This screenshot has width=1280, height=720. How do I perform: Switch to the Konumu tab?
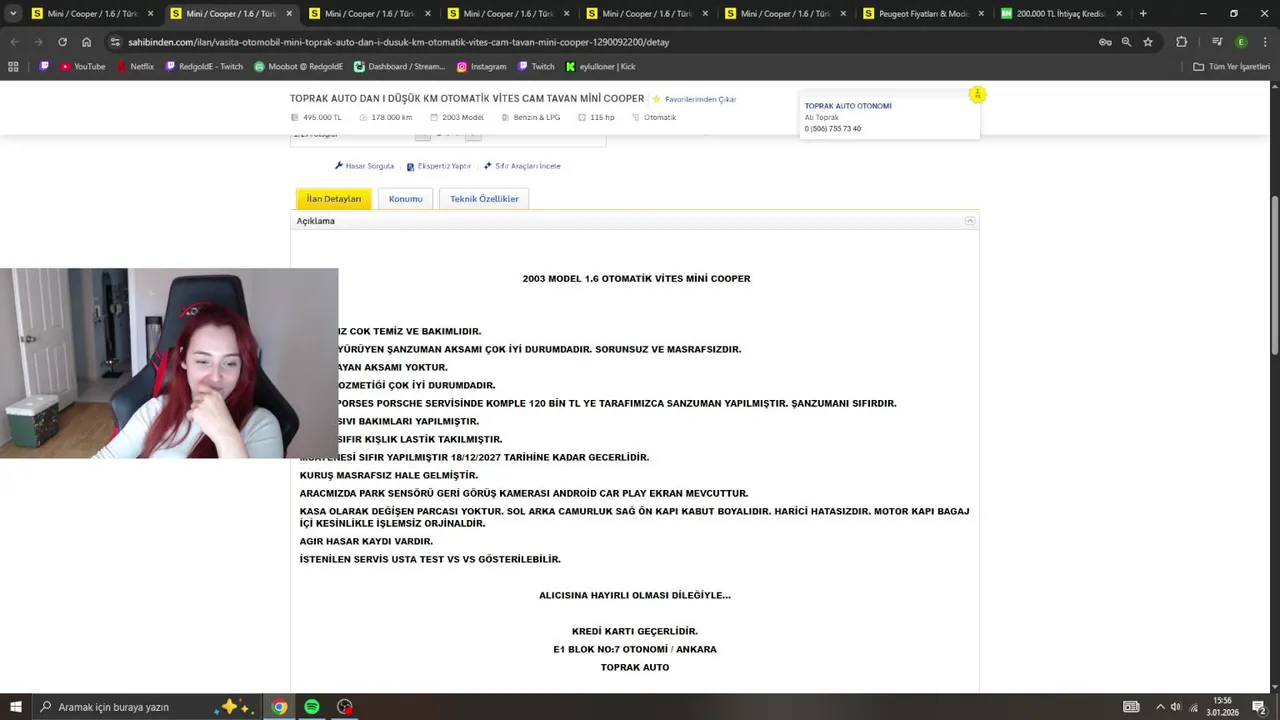click(x=405, y=199)
